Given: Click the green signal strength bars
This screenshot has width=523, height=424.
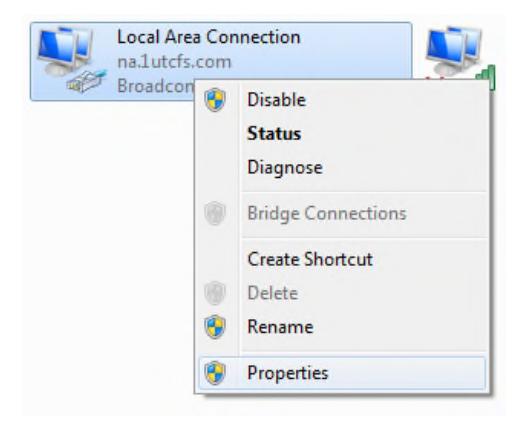Looking at the screenshot, I should 486,77.
